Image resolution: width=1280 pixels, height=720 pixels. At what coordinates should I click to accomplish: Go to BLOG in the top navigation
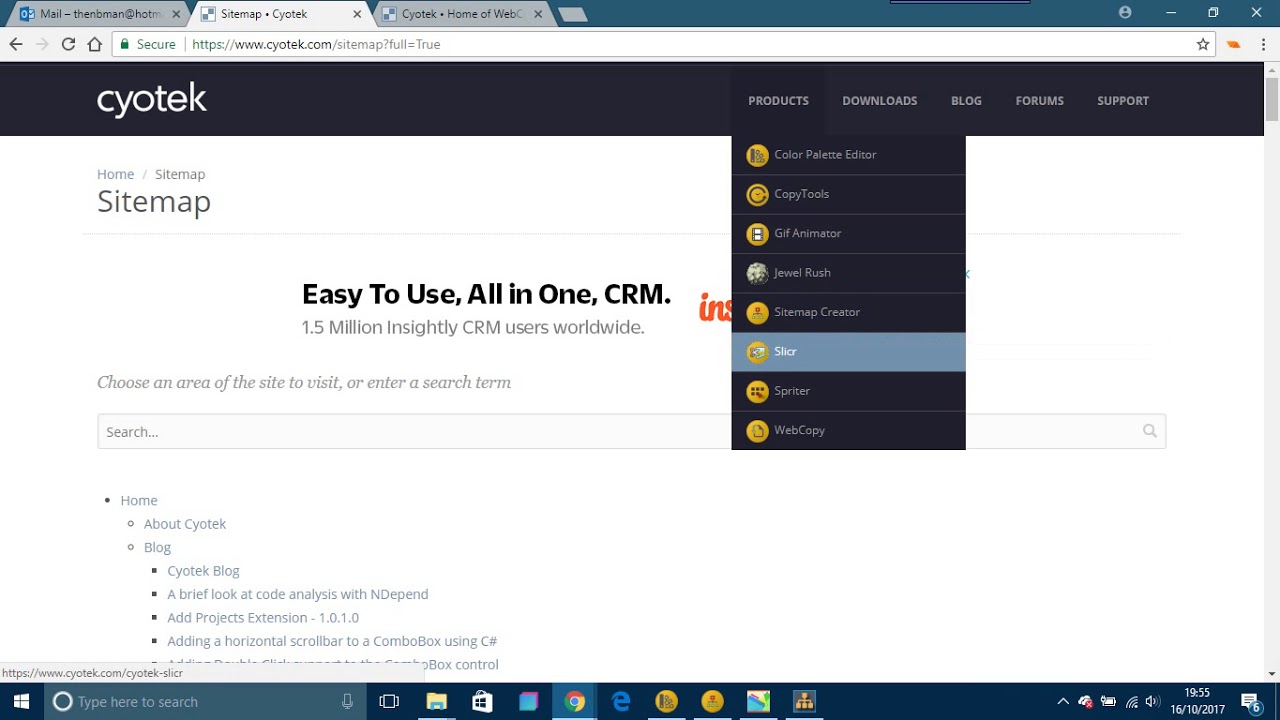tap(966, 100)
